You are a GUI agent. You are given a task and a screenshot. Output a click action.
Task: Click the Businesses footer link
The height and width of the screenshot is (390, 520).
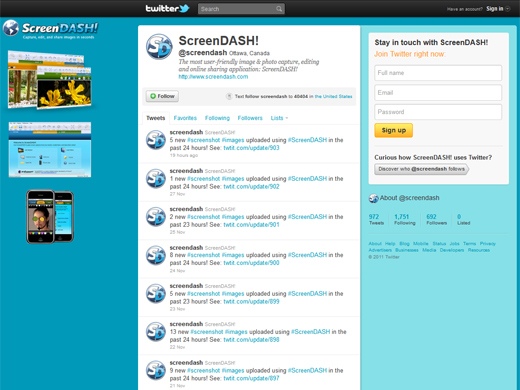click(407, 250)
